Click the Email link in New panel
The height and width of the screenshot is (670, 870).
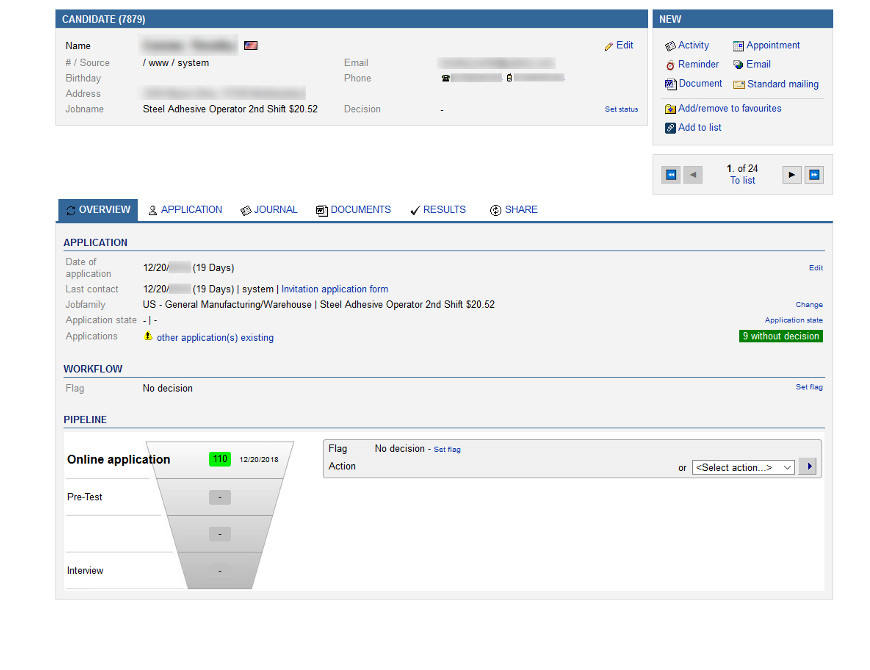coord(758,64)
